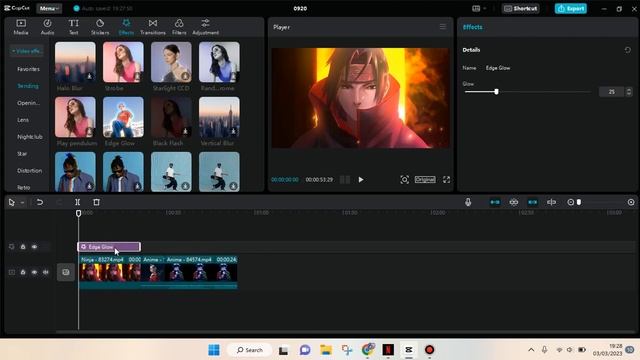Undo the last action
This screenshot has width=640, height=360.
tap(40, 202)
